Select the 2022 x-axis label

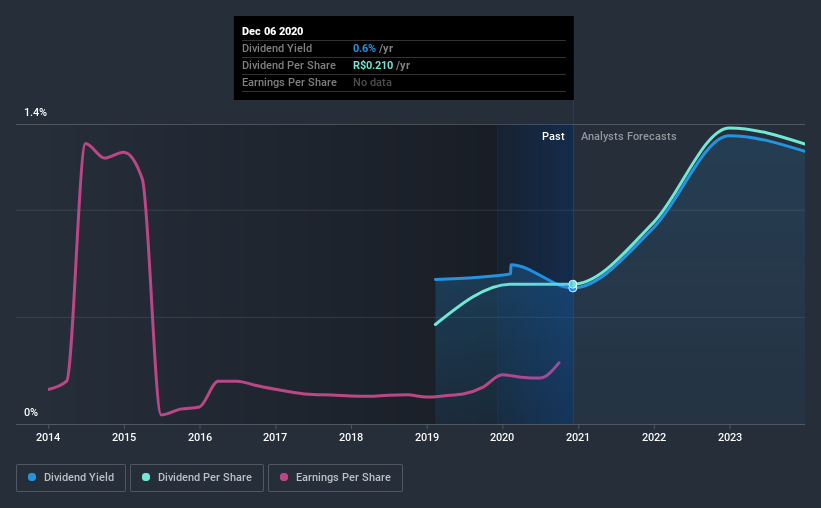tap(654, 437)
